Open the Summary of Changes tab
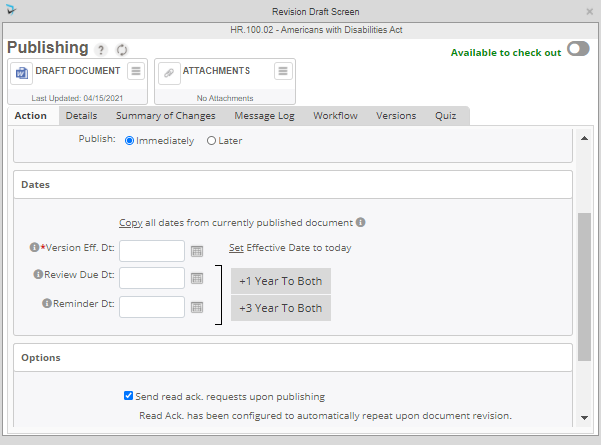Screen dimensions: 601x445 166,116
